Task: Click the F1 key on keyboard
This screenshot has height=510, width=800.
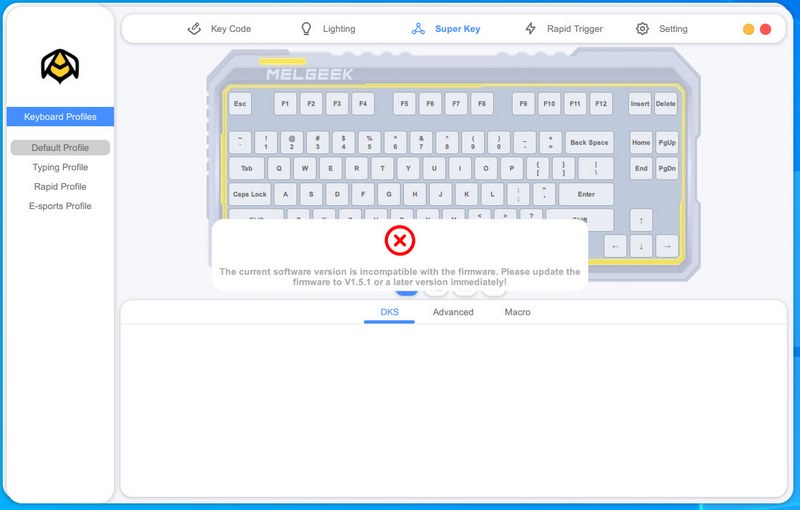Action: (285, 104)
